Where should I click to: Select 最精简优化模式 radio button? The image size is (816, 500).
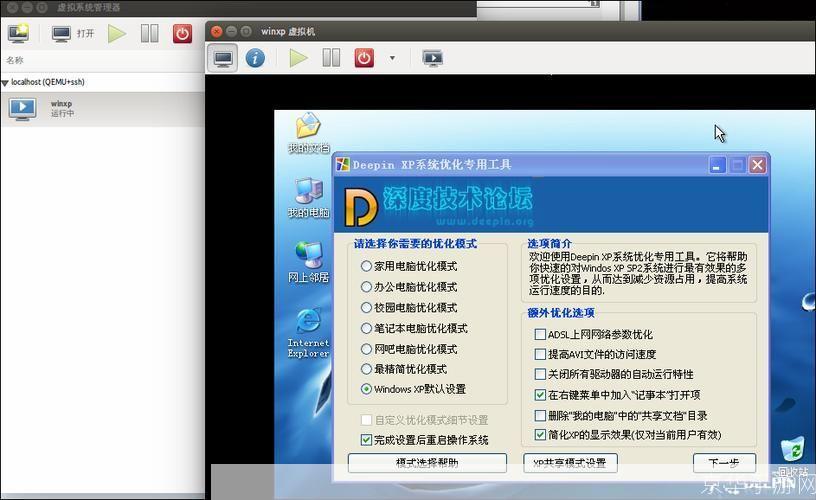[366, 369]
